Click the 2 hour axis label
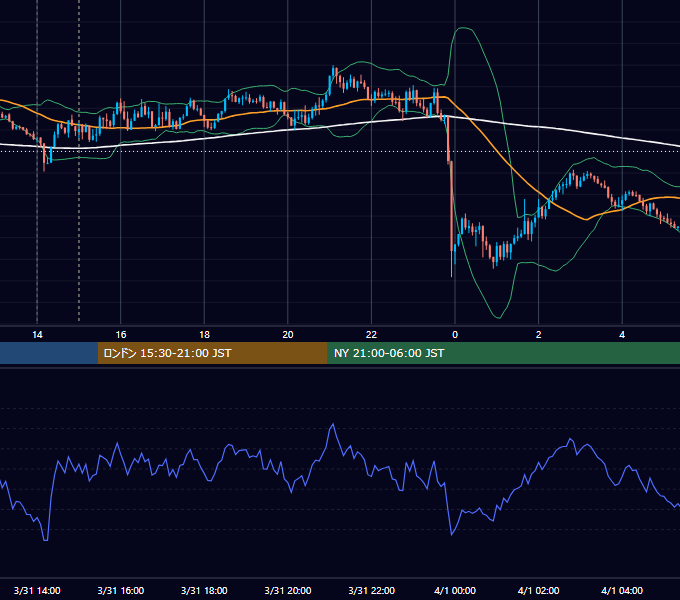The image size is (680, 600). (x=539, y=335)
